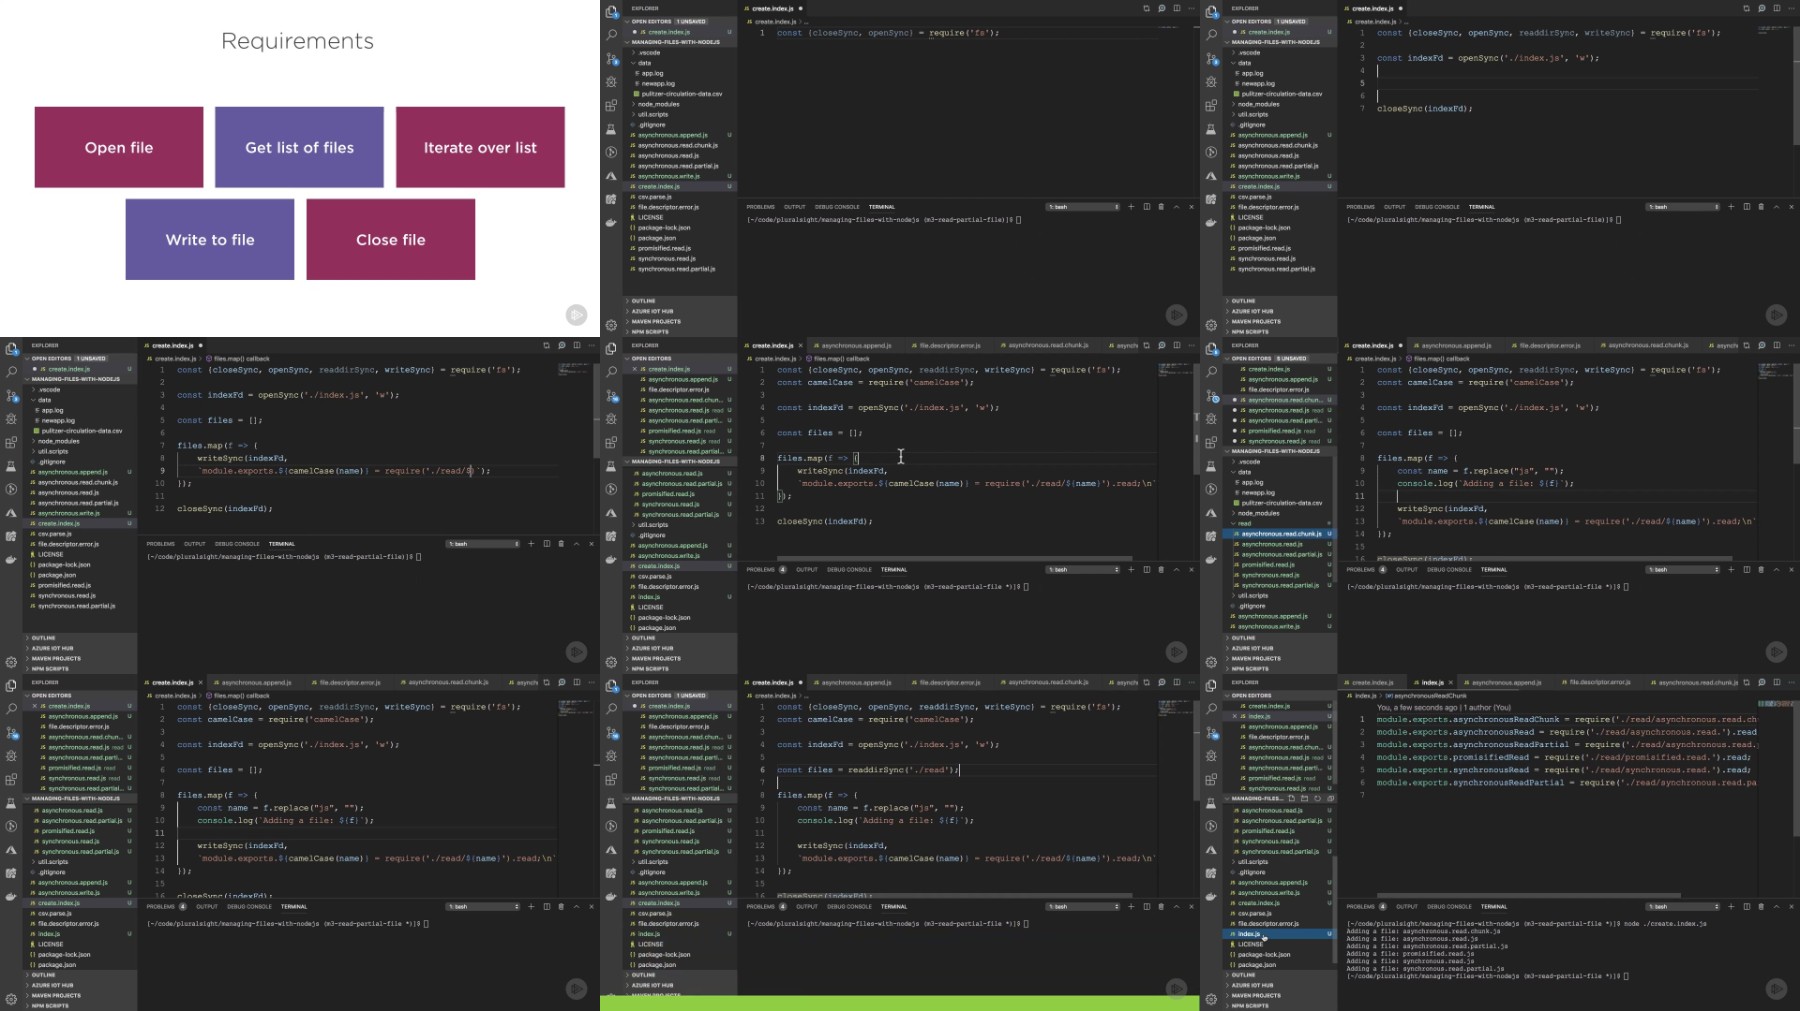Collapse data folder in the seven-line code frame
The image size is (1800, 1011).
(1243, 63)
